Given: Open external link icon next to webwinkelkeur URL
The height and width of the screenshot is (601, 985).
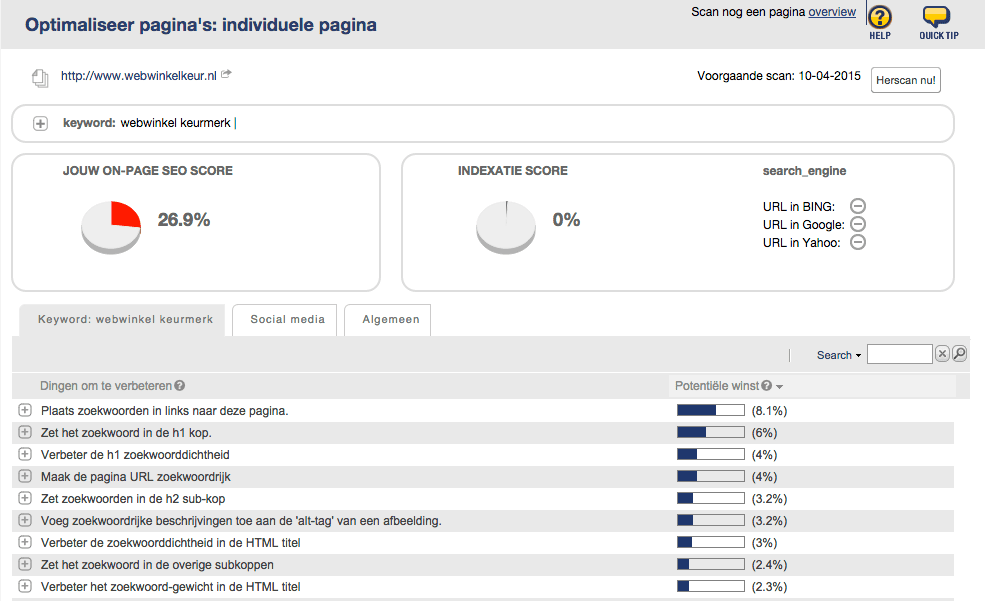Looking at the screenshot, I should 226,74.
